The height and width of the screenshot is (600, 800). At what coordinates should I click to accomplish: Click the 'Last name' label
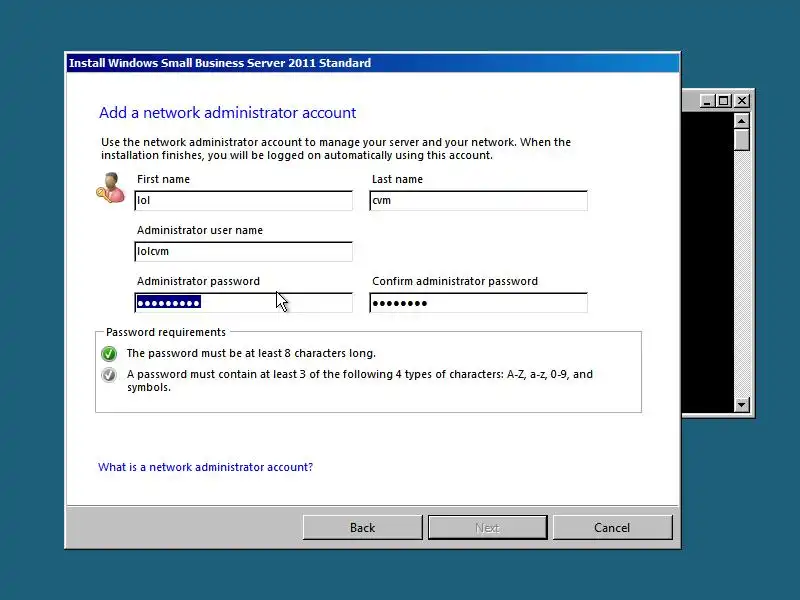coord(397,179)
